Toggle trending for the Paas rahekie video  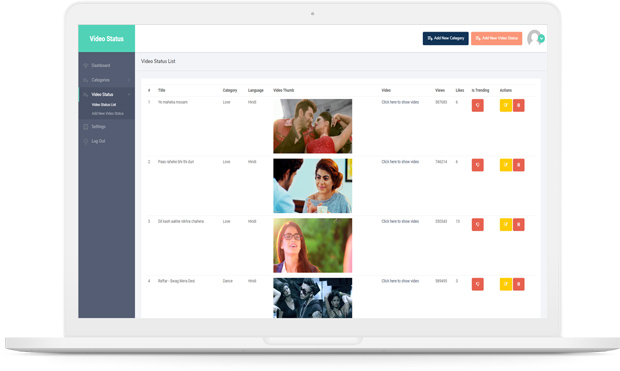(x=478, y=165)
